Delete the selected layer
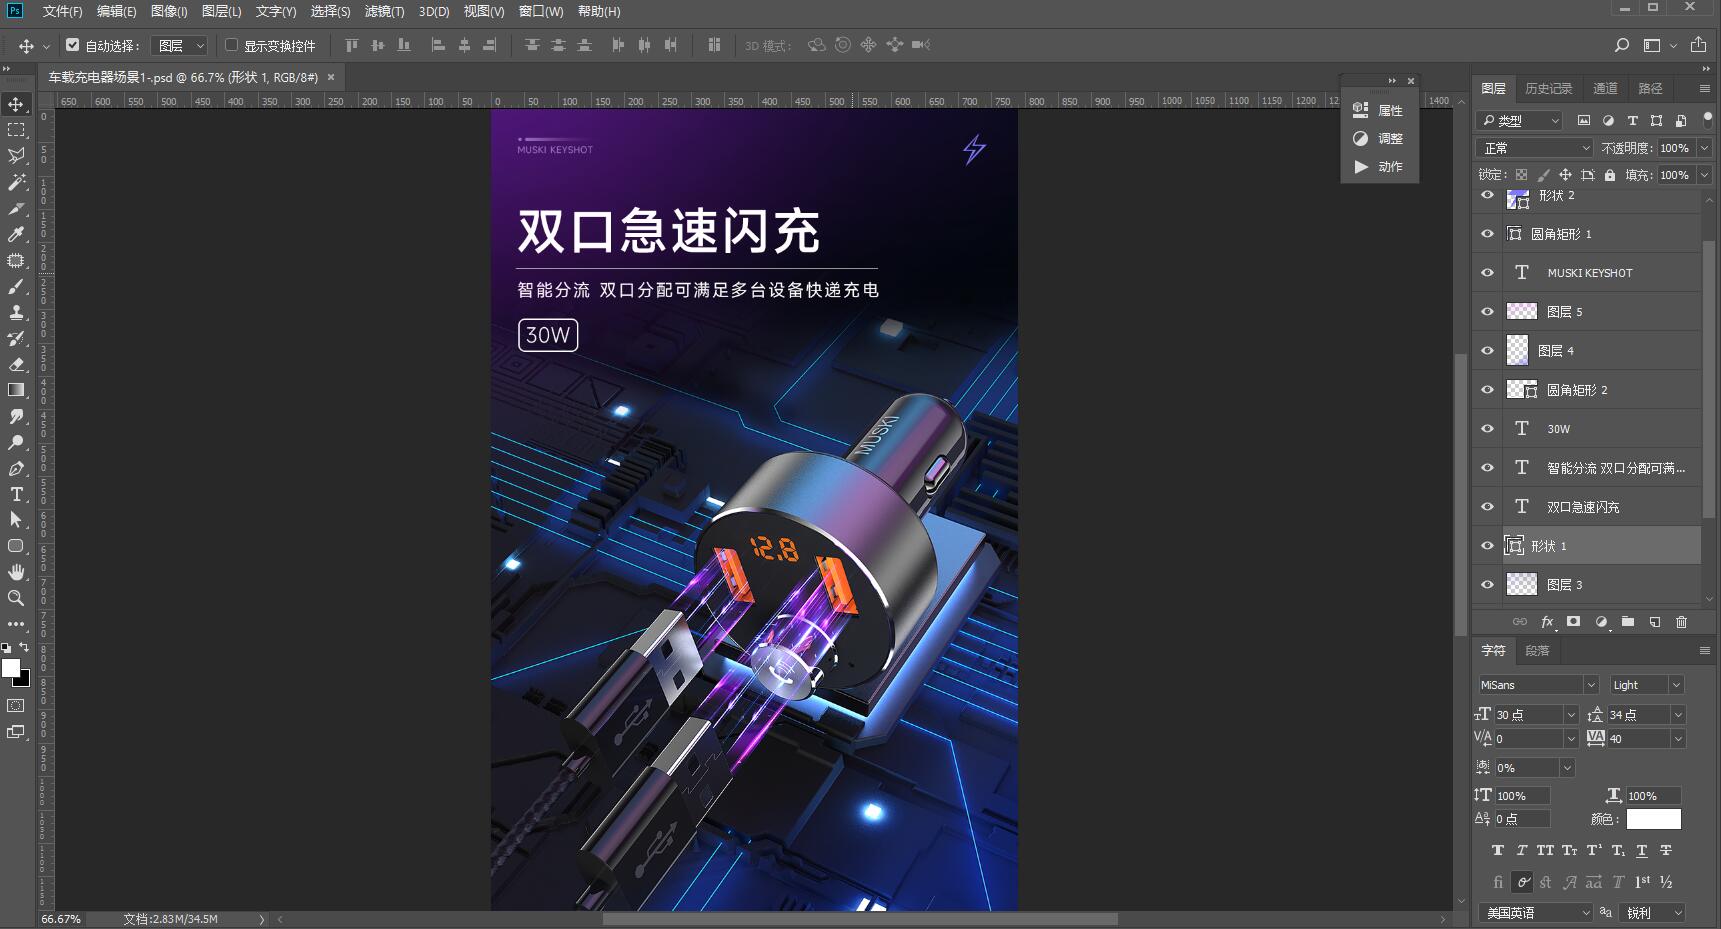1721x929 pixels. coord(1682,622)
